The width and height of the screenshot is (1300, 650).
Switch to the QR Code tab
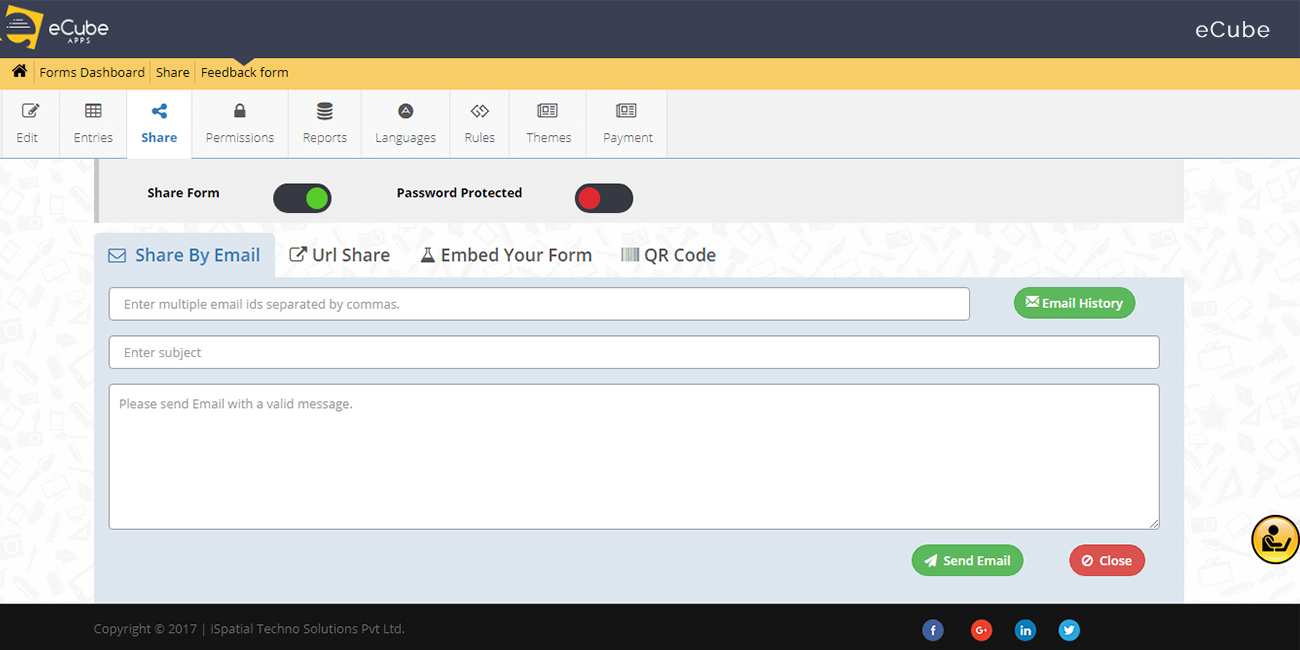(668, 255)
